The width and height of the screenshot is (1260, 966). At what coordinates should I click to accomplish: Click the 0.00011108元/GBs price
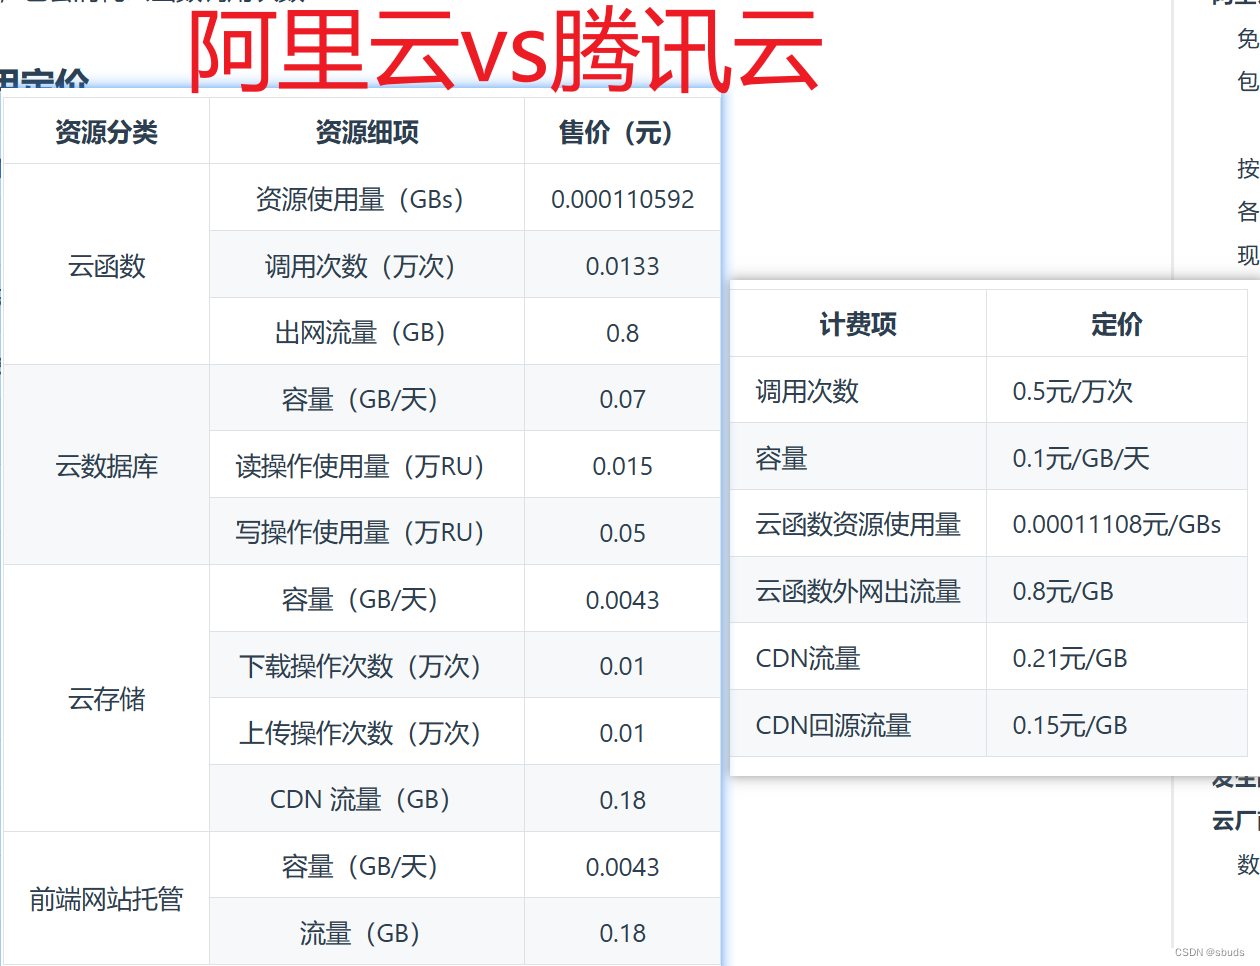[1117, 524]
